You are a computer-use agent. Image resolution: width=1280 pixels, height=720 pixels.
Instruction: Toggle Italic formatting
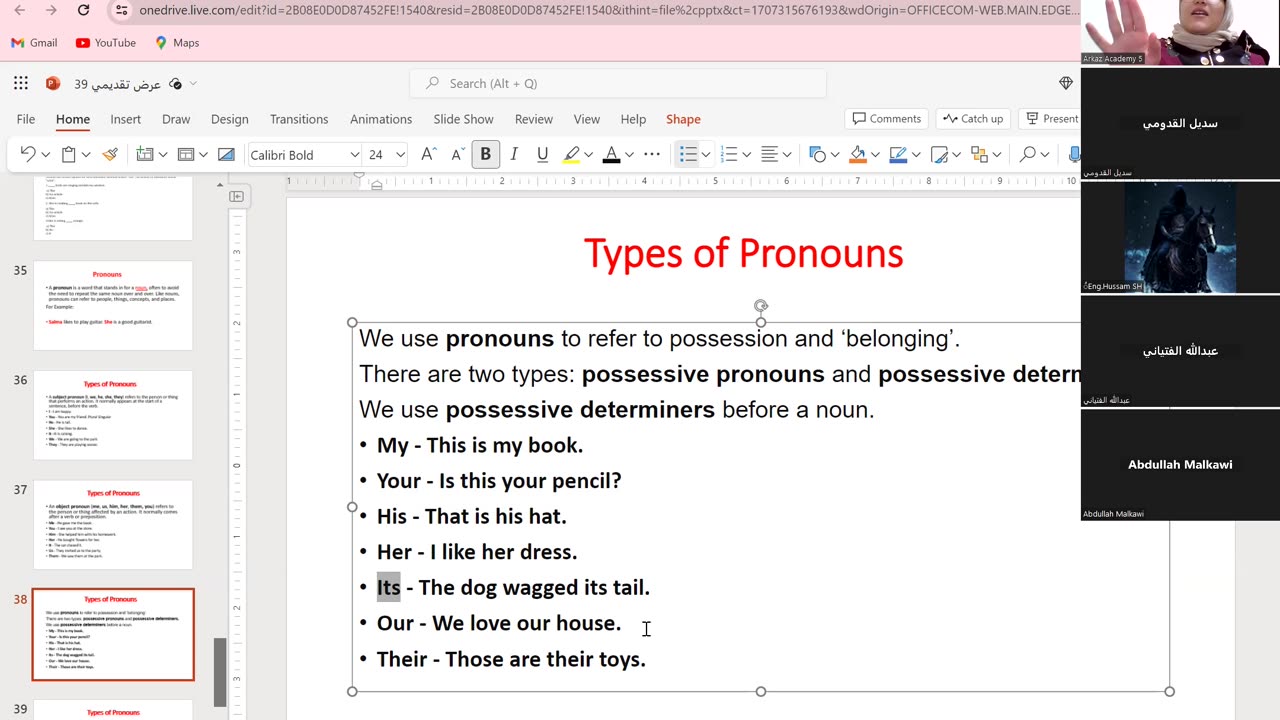pos(514,155)
